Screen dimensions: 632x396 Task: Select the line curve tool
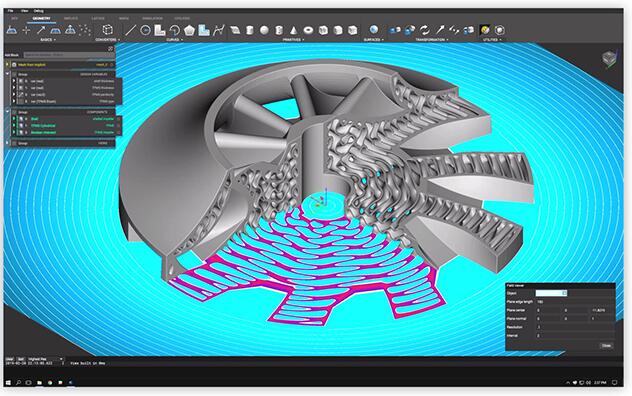coord(130,30)
